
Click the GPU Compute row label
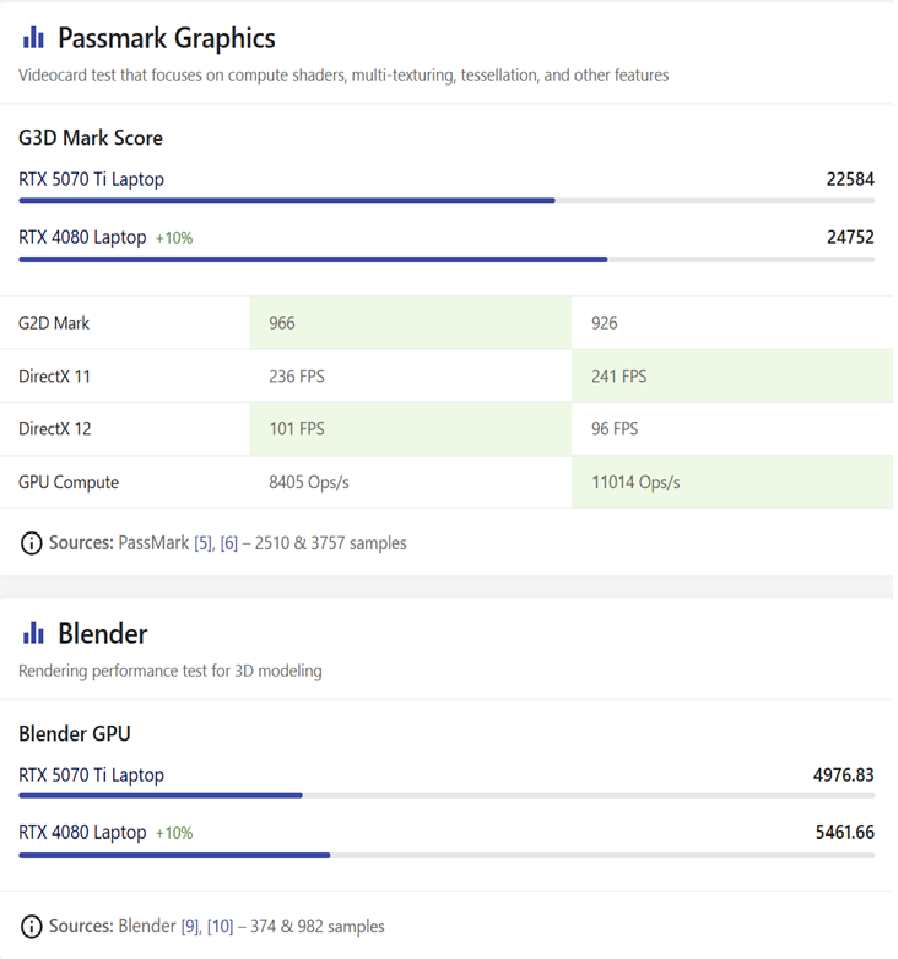(x=69, y=483)
